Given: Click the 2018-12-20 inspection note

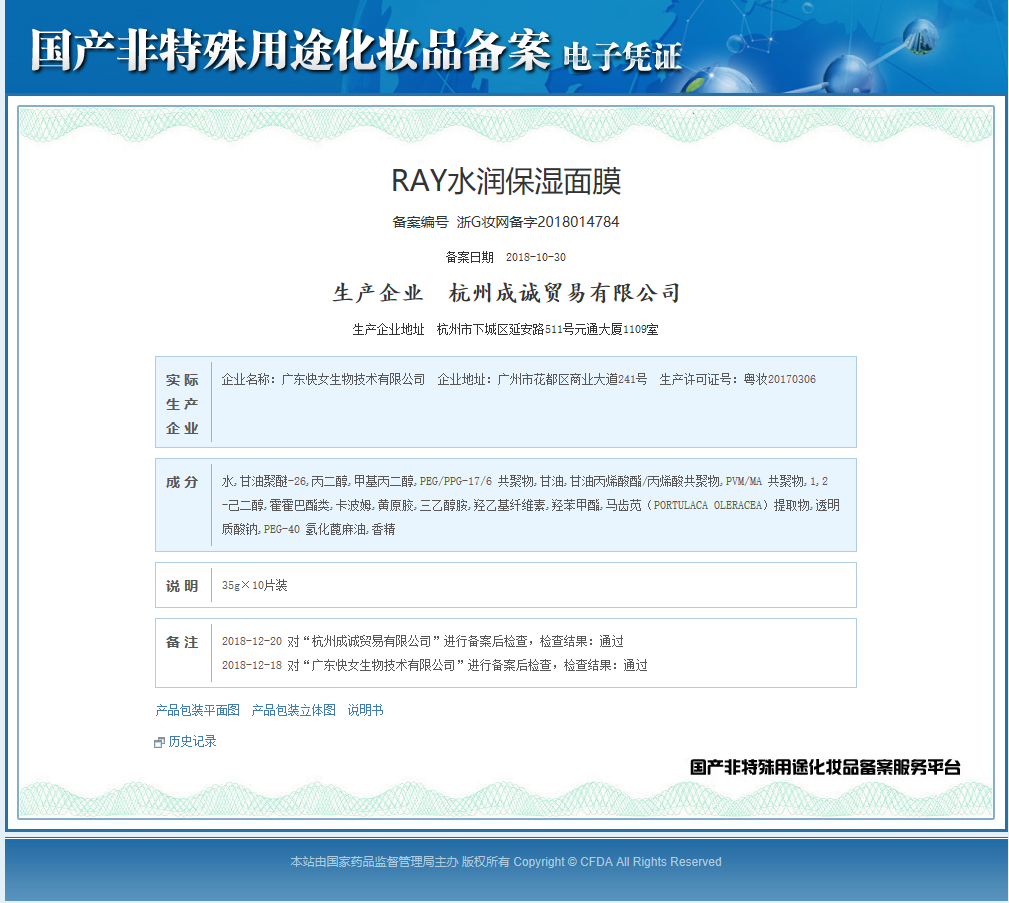Looking at the screenshot, I should pos(423,641).
